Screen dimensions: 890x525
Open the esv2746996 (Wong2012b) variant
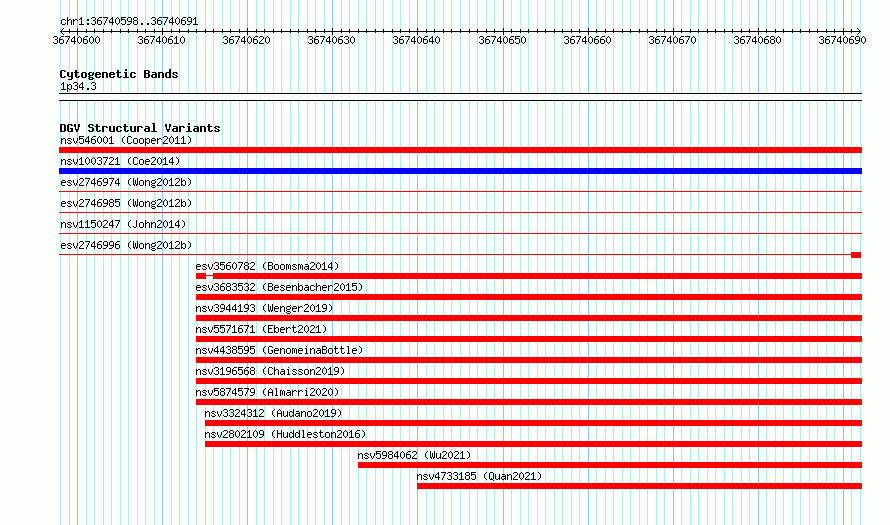[126, 245]
